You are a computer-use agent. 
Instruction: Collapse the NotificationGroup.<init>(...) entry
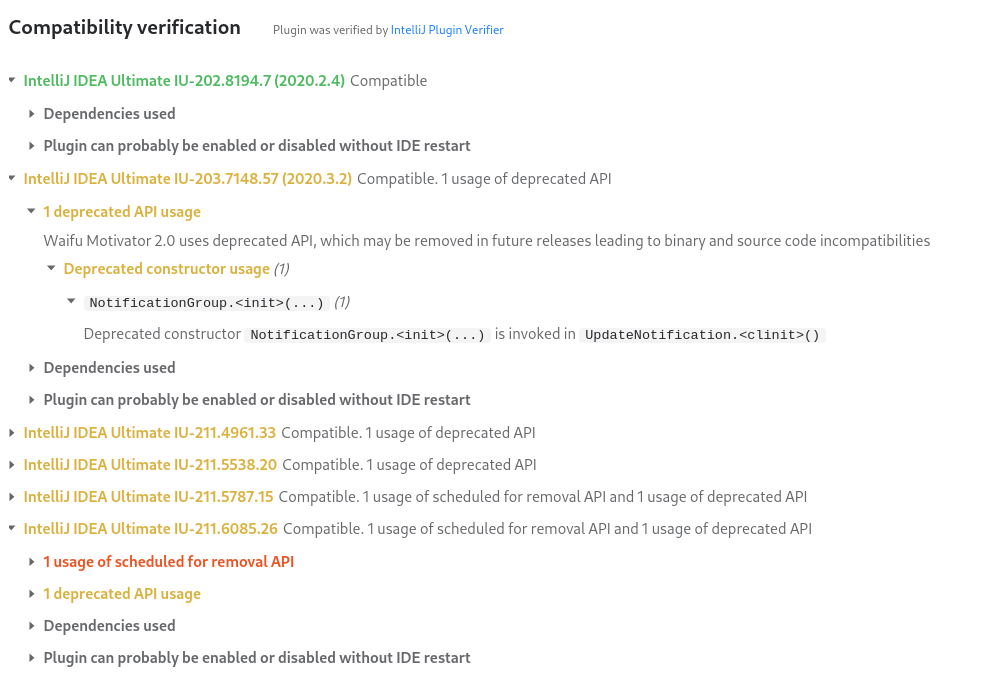pos(70,302)
